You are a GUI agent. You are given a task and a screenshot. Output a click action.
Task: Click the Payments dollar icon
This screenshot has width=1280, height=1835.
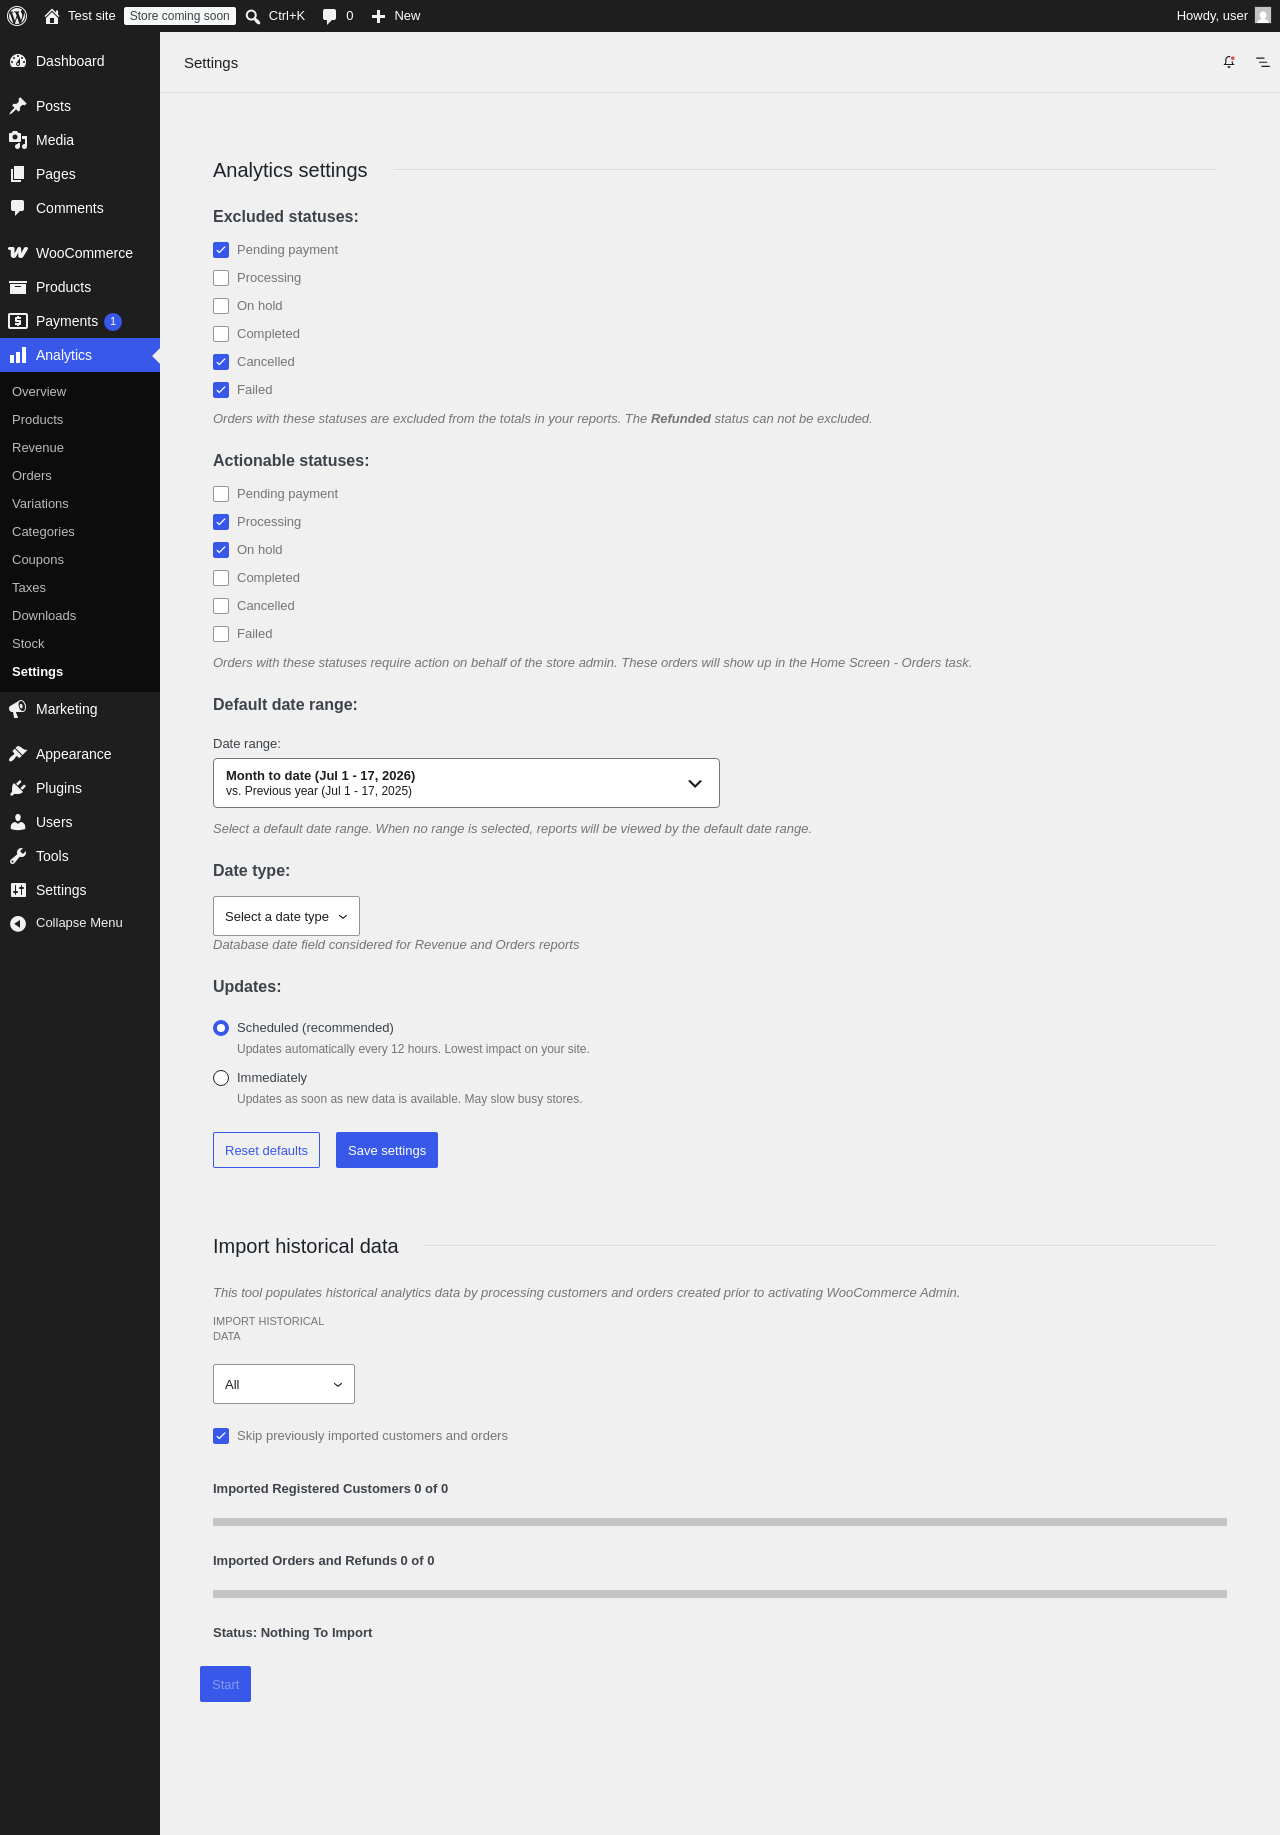(x=18, y=321)
